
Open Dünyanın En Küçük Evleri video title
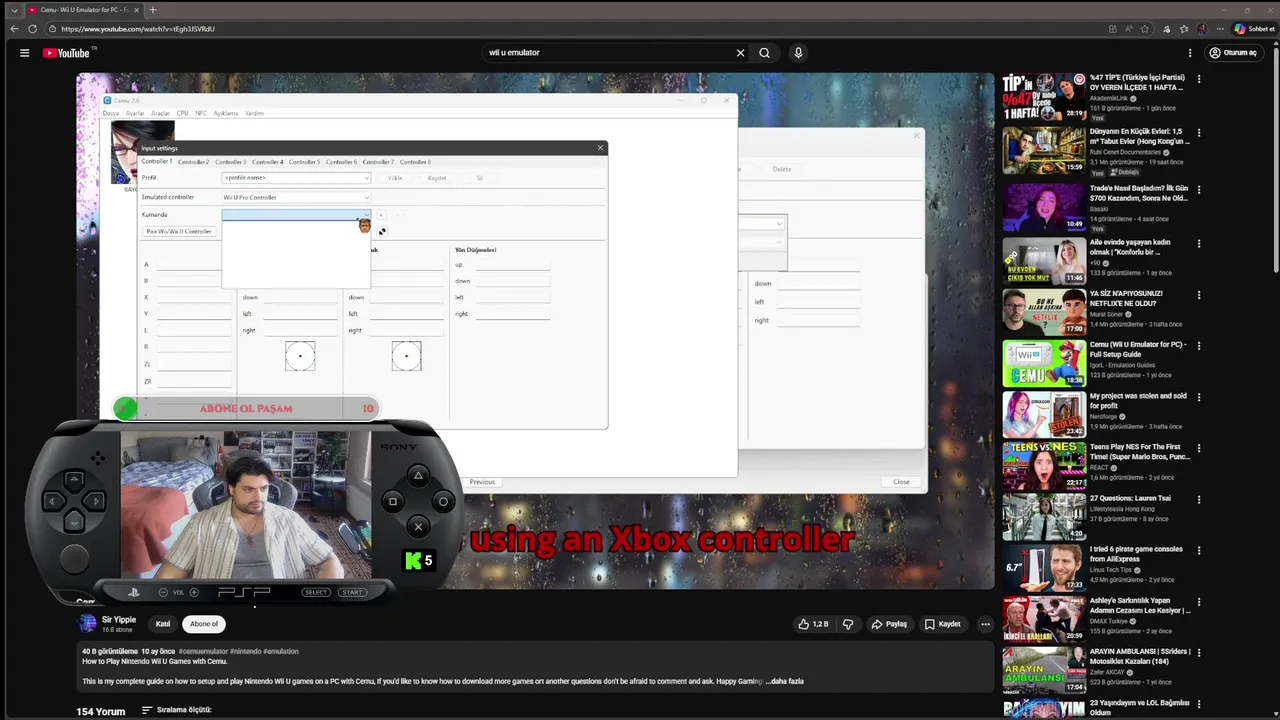(x=1138, y=136)
